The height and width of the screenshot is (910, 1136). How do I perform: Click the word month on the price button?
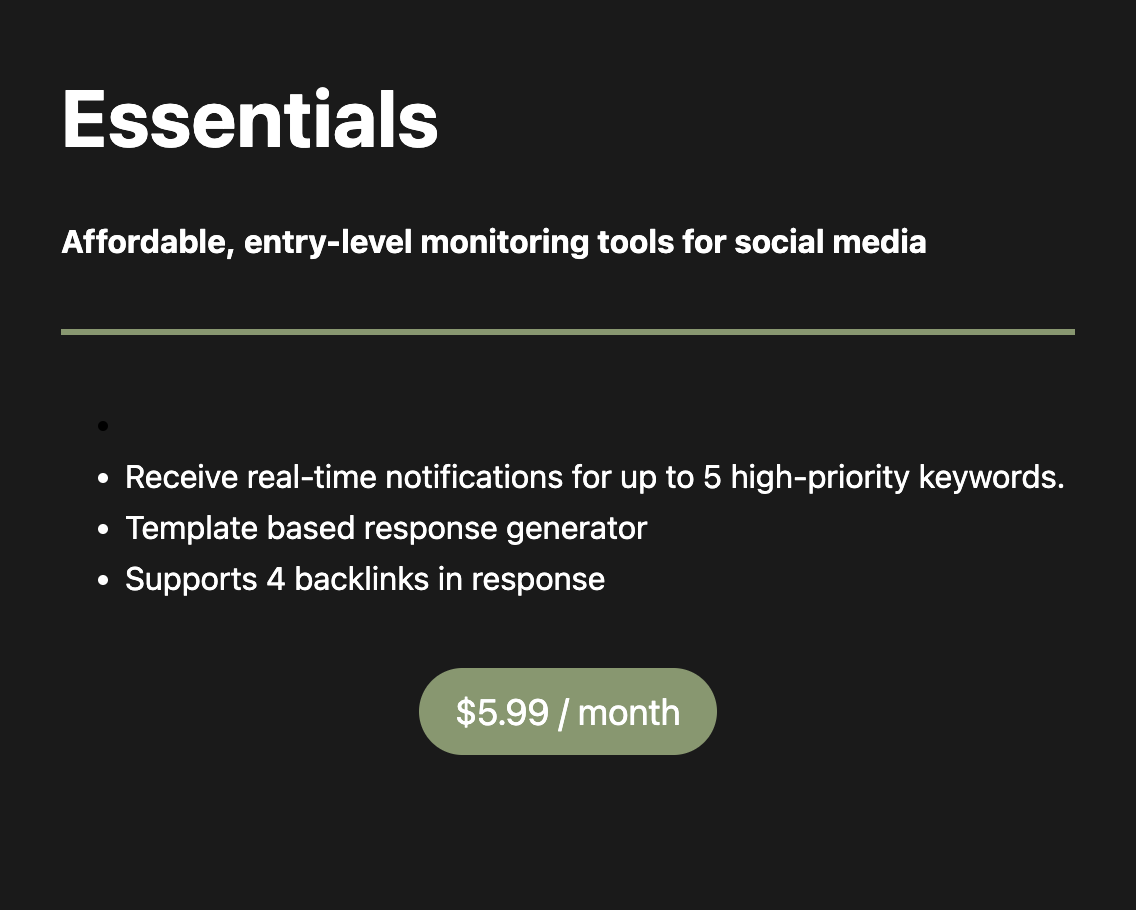tap(629, 712)
